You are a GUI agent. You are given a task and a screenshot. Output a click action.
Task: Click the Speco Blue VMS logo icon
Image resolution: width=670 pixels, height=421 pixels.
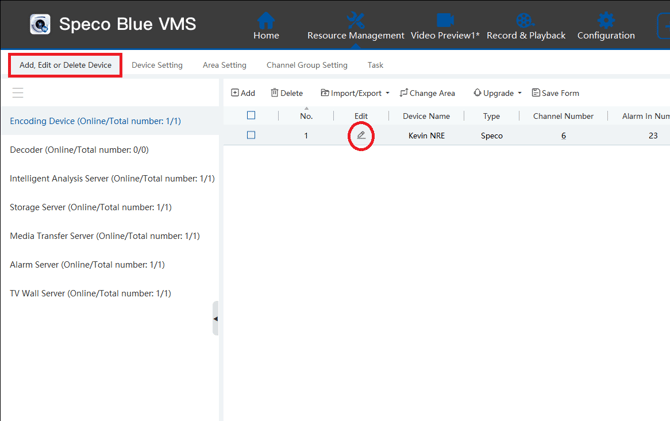[x=40, y=24]
